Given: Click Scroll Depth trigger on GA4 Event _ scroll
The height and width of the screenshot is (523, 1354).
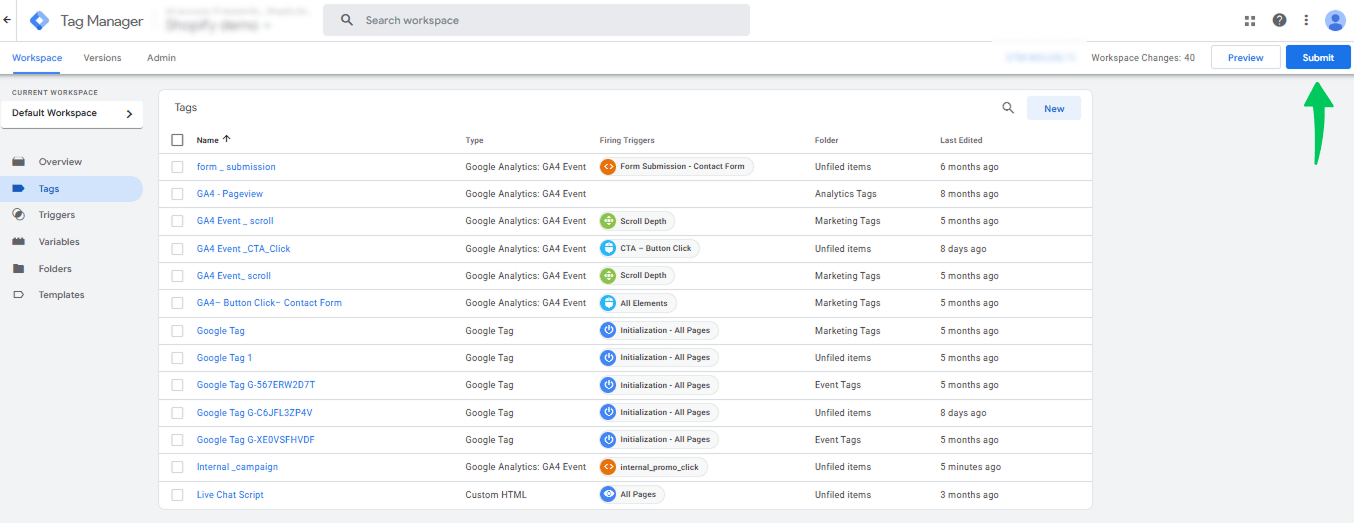Looking at the screenshot, I should click(636, 221).
